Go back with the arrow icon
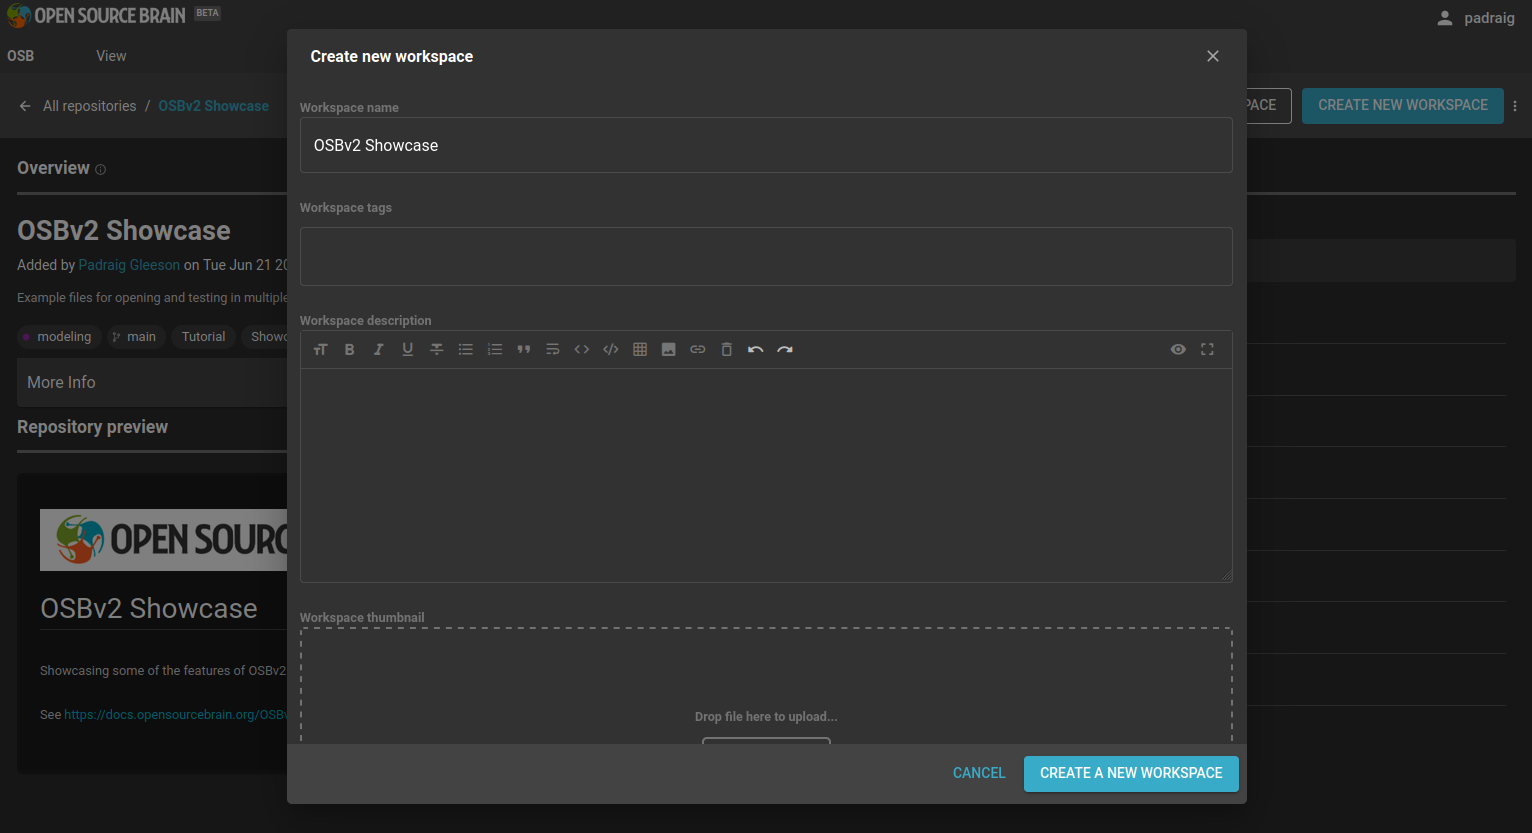This screenshot has height=833, width=1532. (25, 106)
